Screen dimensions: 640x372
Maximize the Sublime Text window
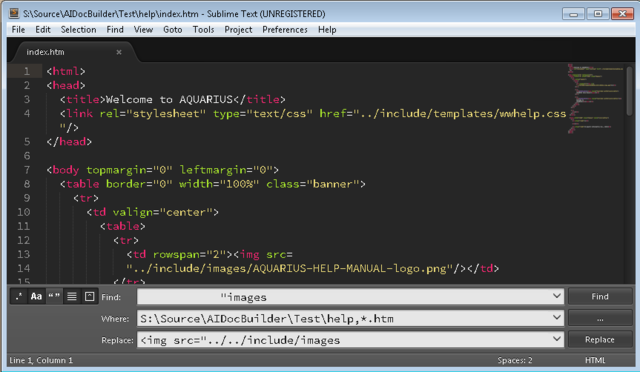598,14
